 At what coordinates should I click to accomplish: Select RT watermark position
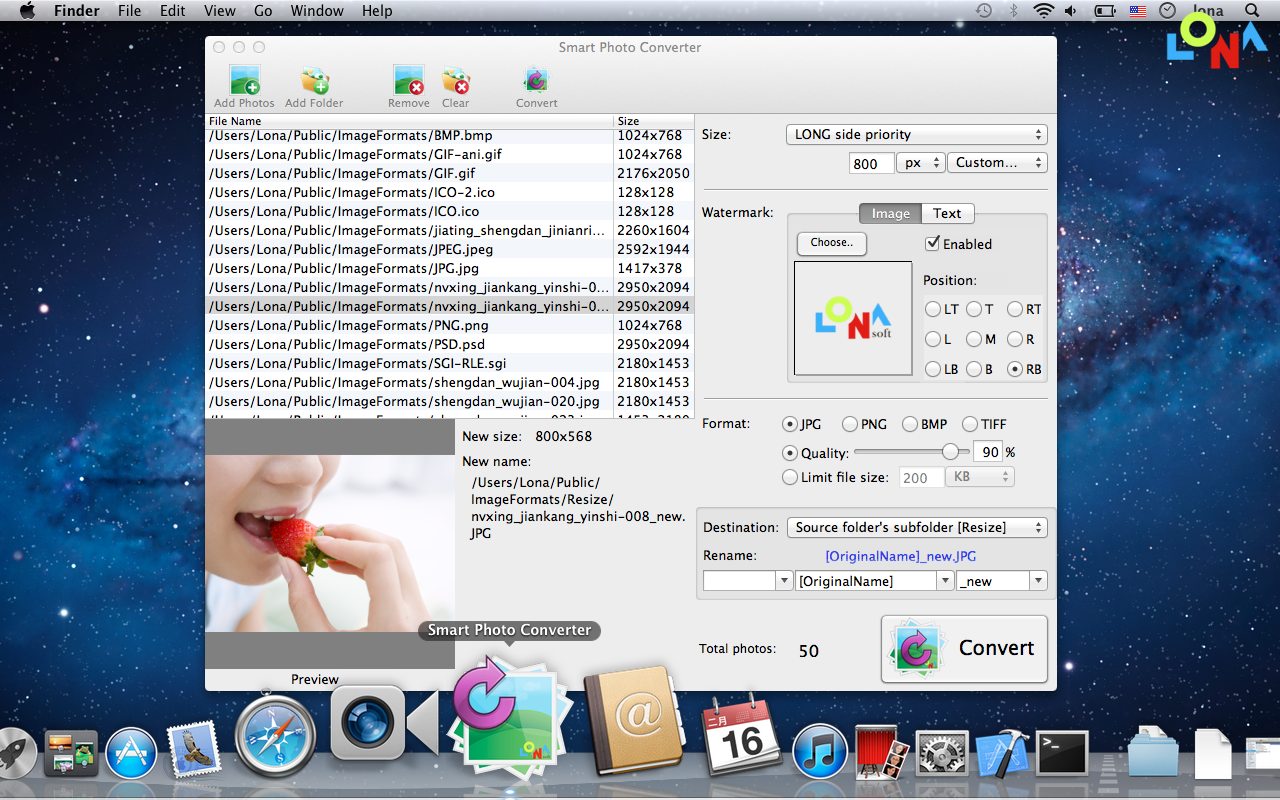1015,310
